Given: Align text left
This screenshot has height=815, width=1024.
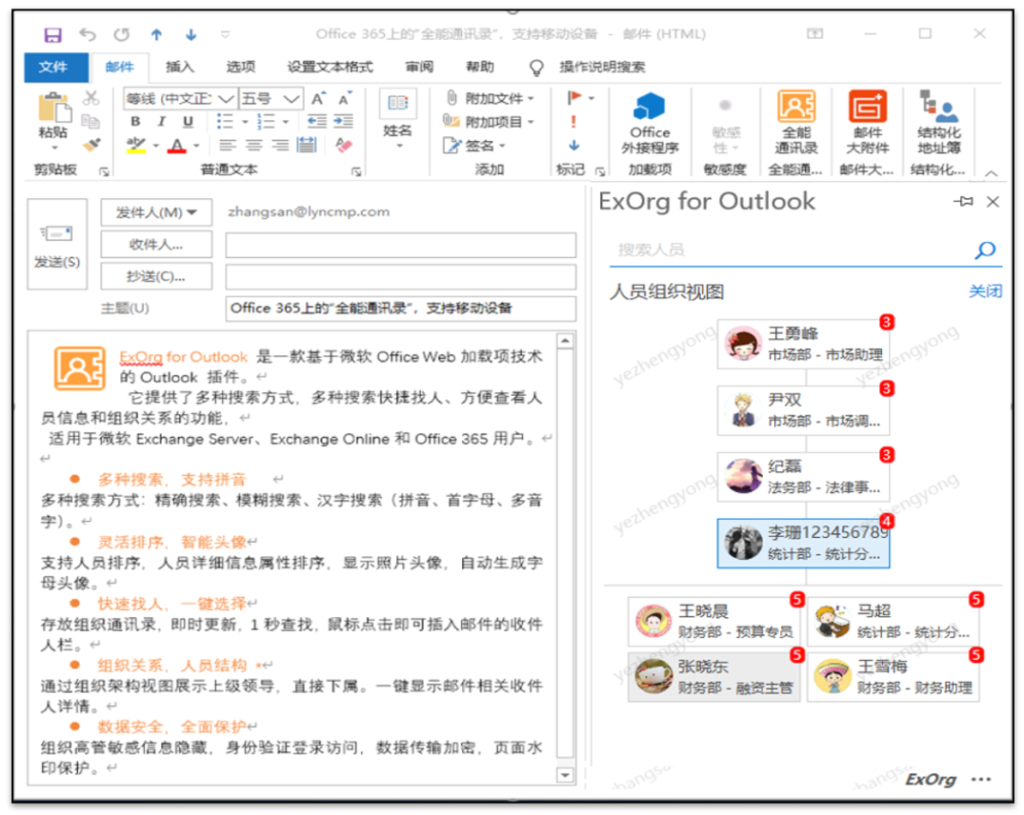Looking at the screenshot, I should pyautogui.click(x=227, y=145).
